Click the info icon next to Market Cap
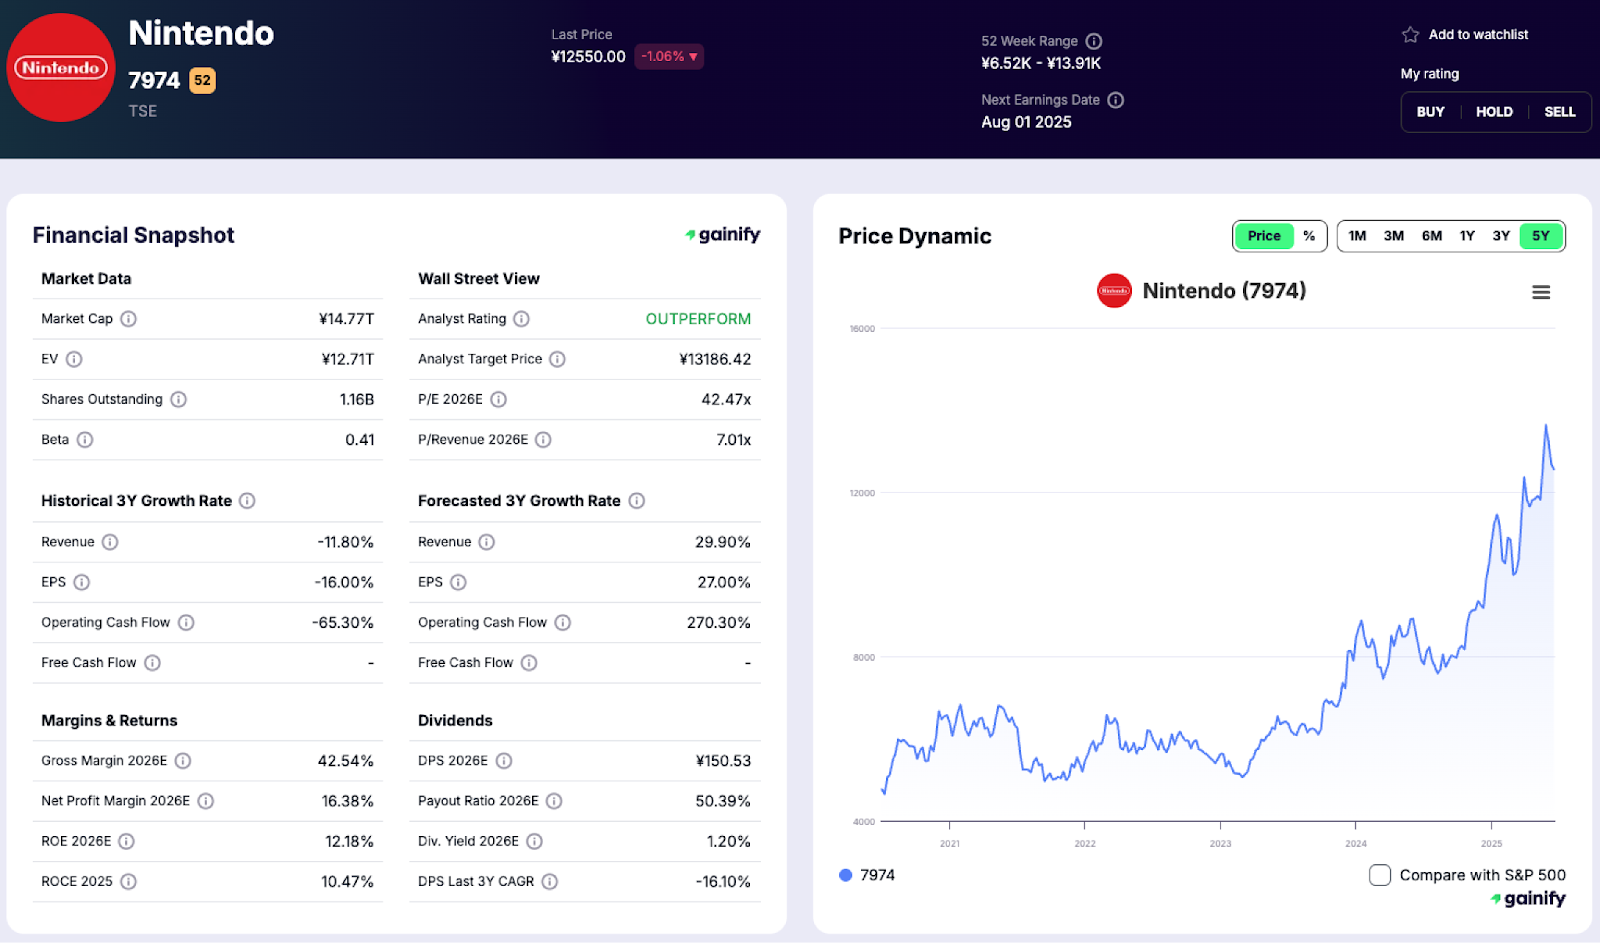Image resolution: width=1600 pixels, height=943 pixels. pyautogui.click(x=128, y=319)
